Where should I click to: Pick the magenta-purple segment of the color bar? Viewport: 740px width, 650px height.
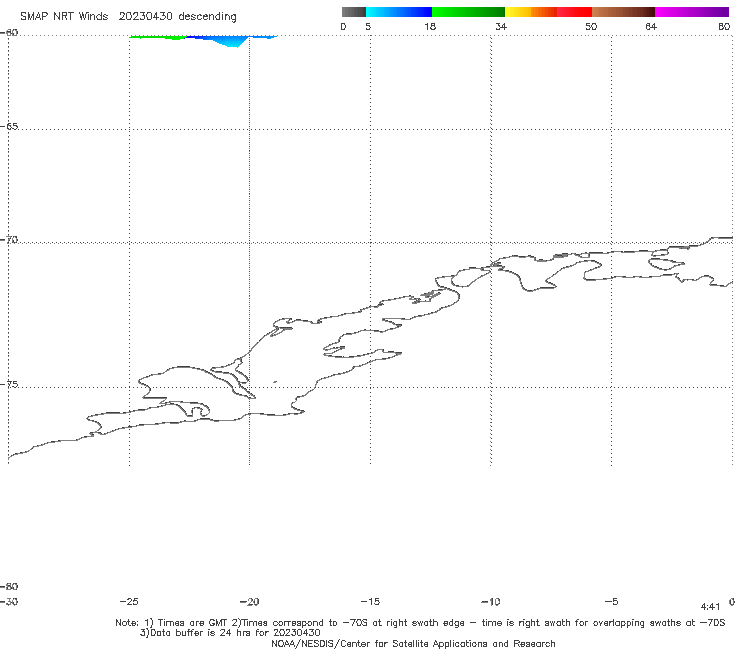click(x=692, y=12)
